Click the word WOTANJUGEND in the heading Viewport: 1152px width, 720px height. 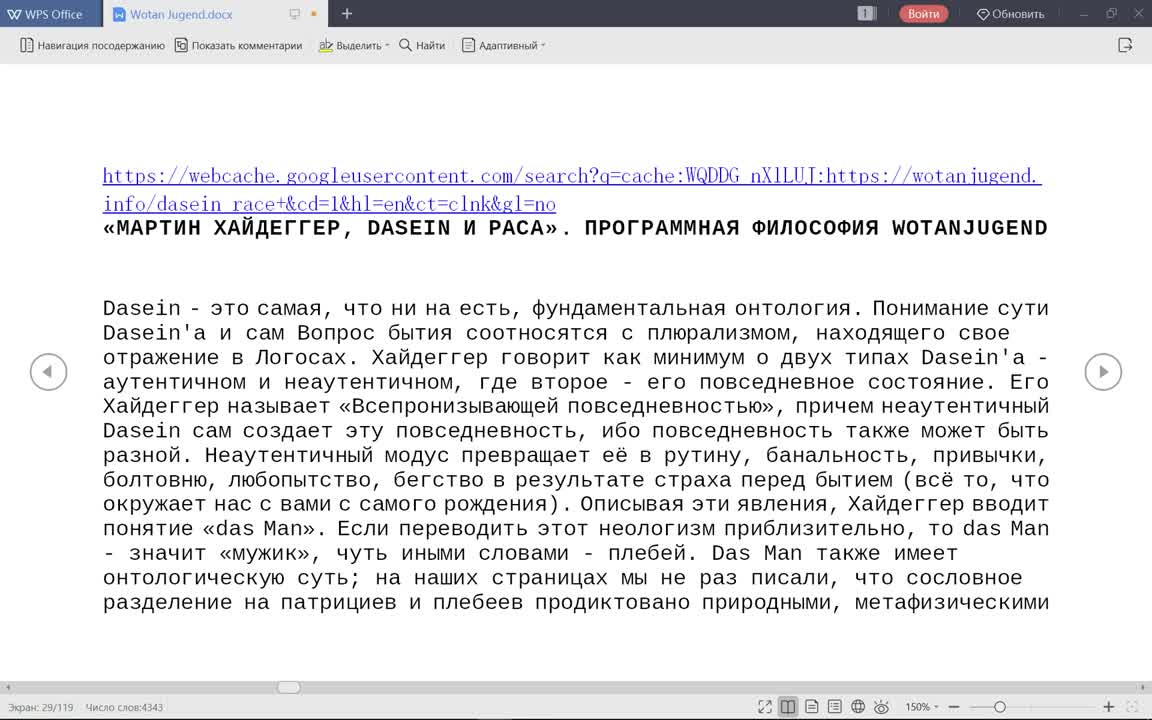(x=970, y=228)
